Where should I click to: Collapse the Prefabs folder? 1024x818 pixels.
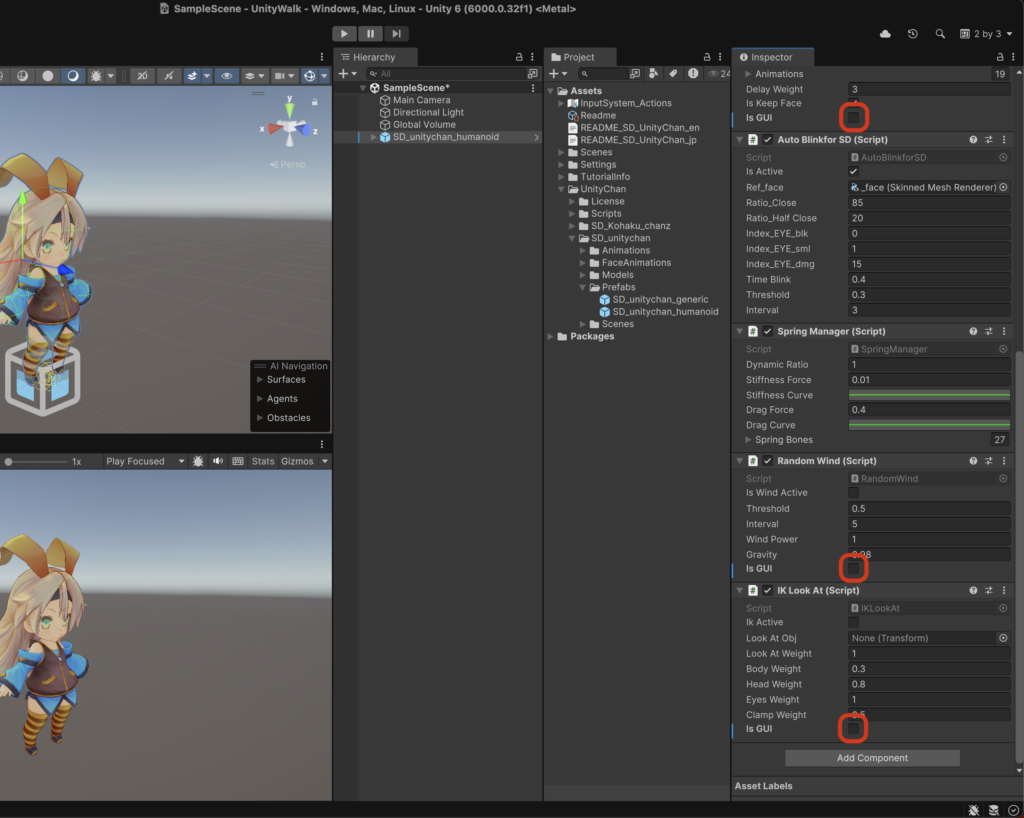[583, 287]
